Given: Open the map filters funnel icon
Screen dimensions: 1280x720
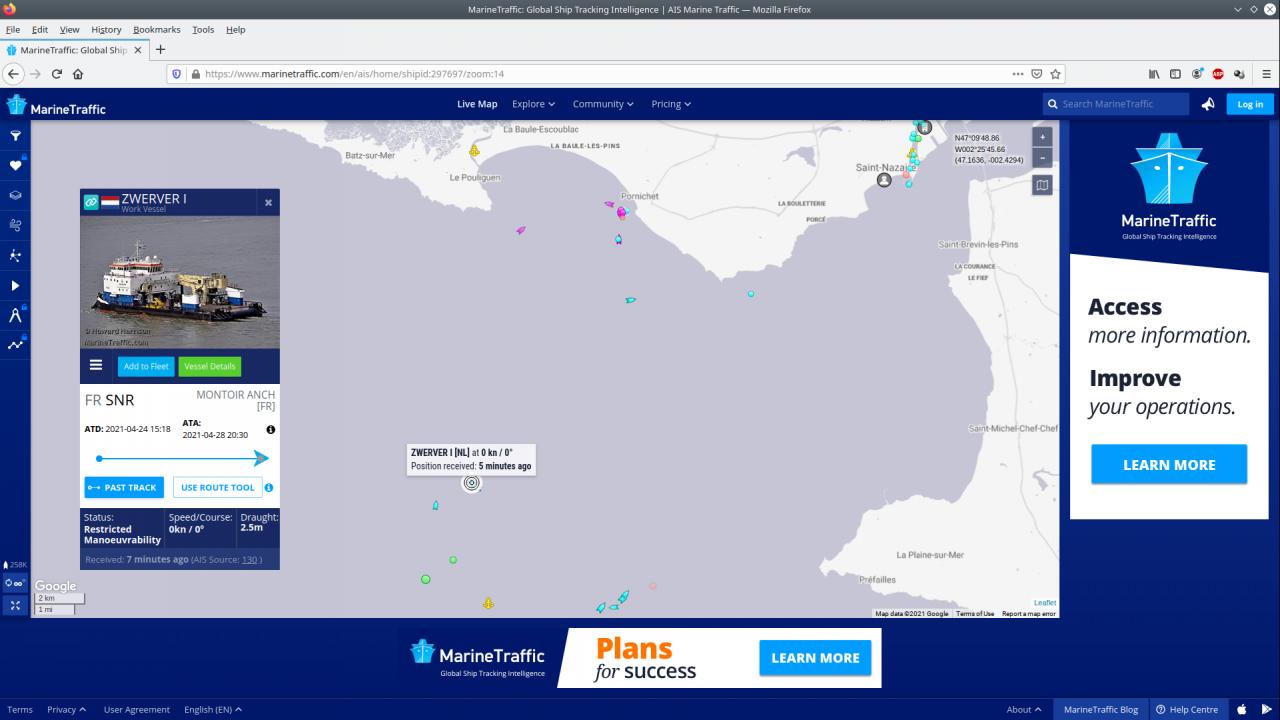Looking at the screenshot, I should pos(15,135).
